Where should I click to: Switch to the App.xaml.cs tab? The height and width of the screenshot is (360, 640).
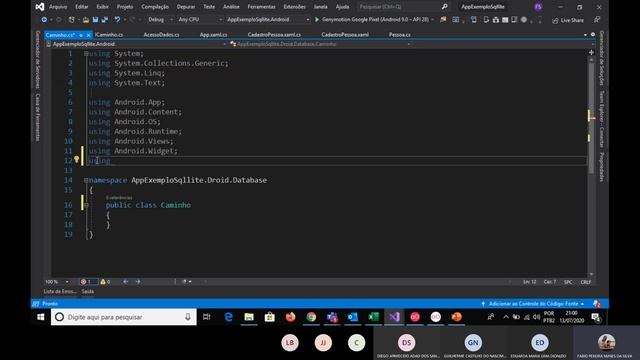(213, 35)
